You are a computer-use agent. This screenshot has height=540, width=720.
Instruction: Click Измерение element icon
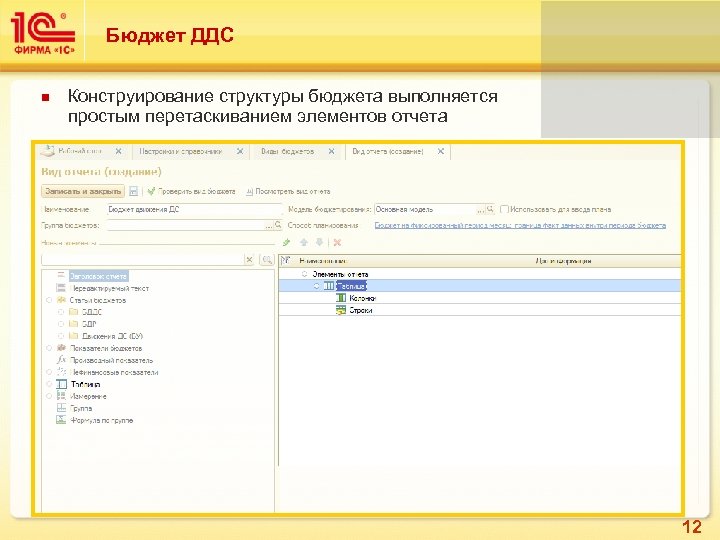pos(61,395)
